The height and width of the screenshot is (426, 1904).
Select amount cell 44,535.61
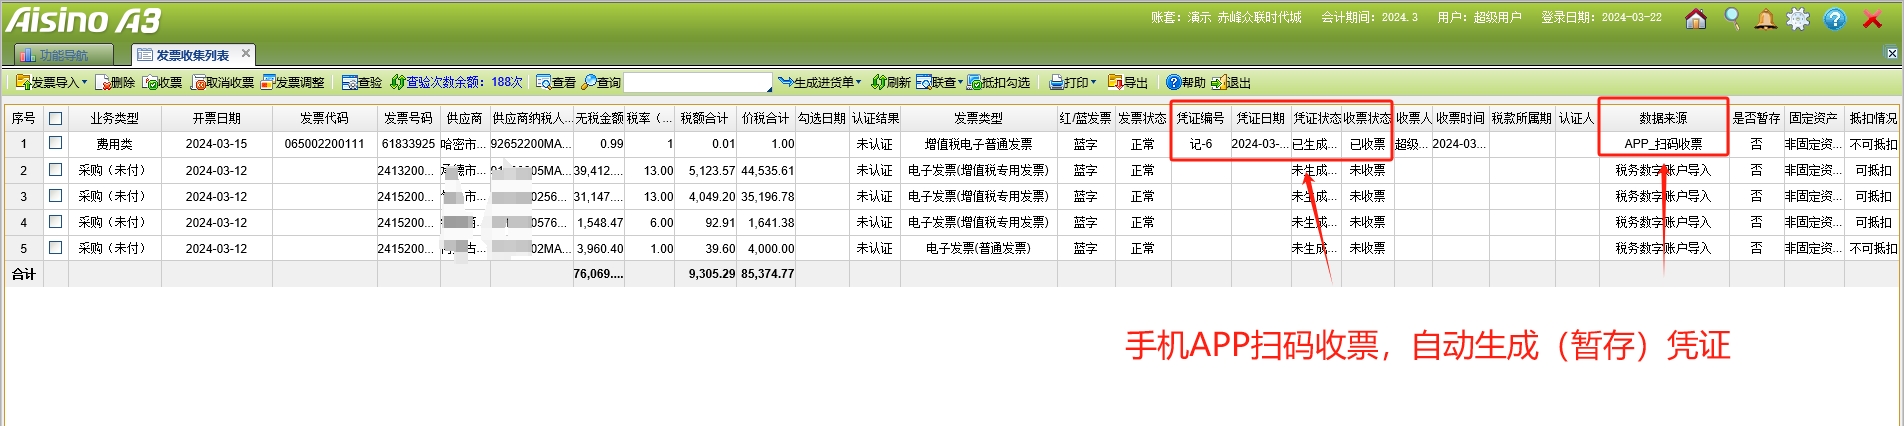(x=767, y=170)
